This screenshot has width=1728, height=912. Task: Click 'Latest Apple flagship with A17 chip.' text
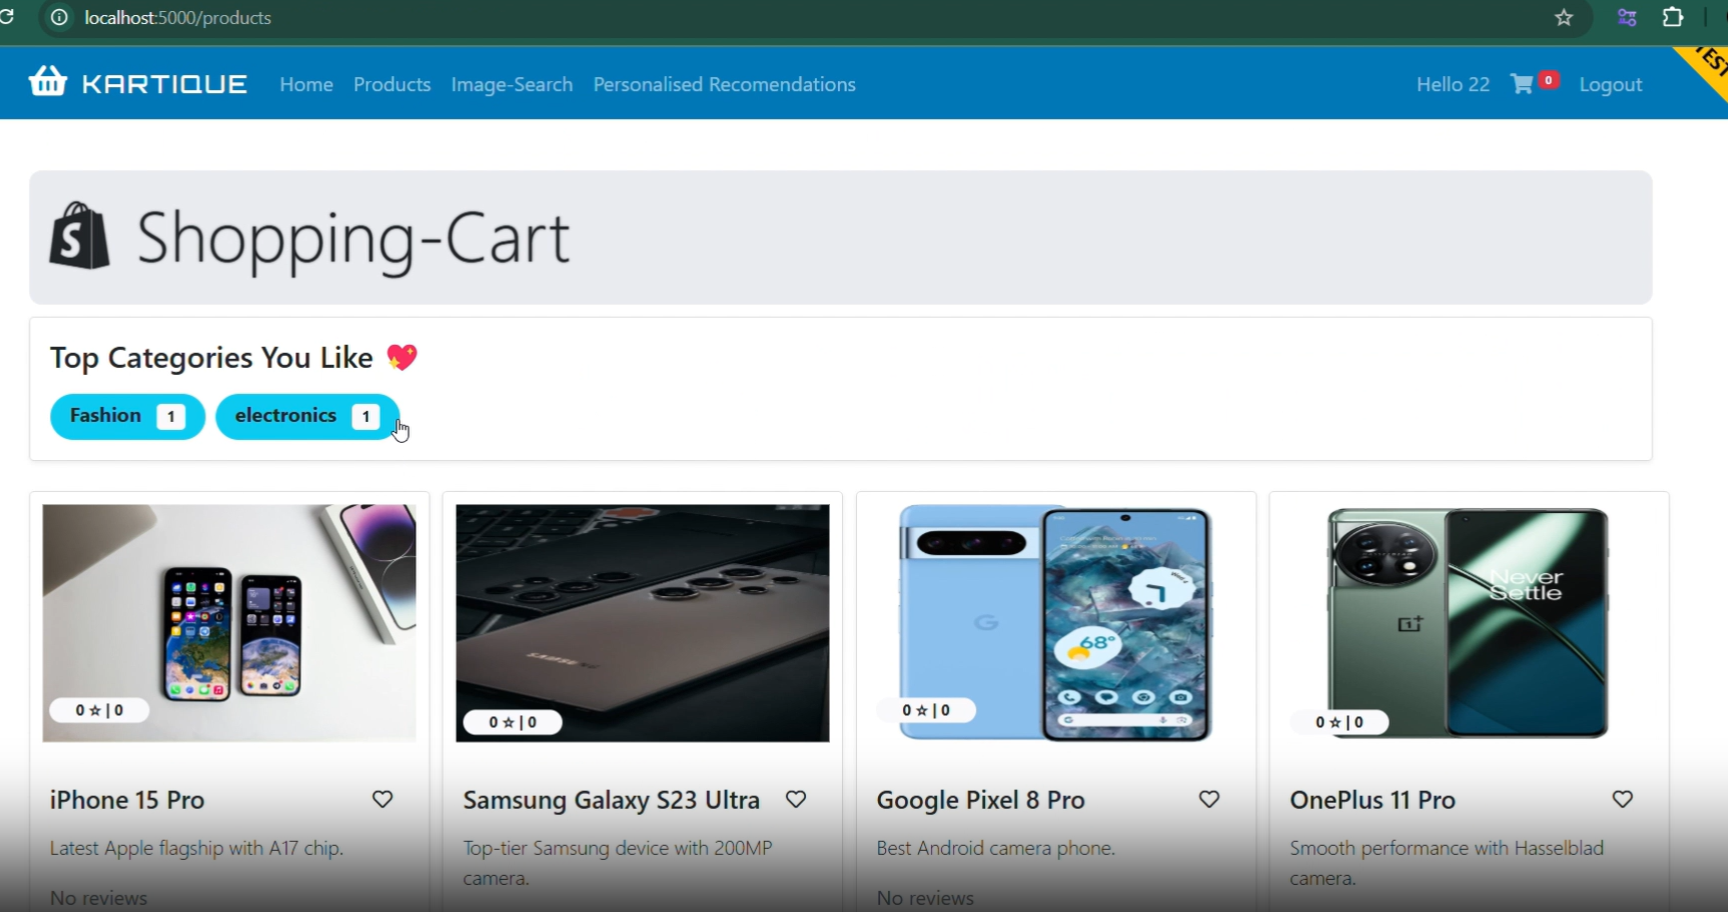click(196, 848)
